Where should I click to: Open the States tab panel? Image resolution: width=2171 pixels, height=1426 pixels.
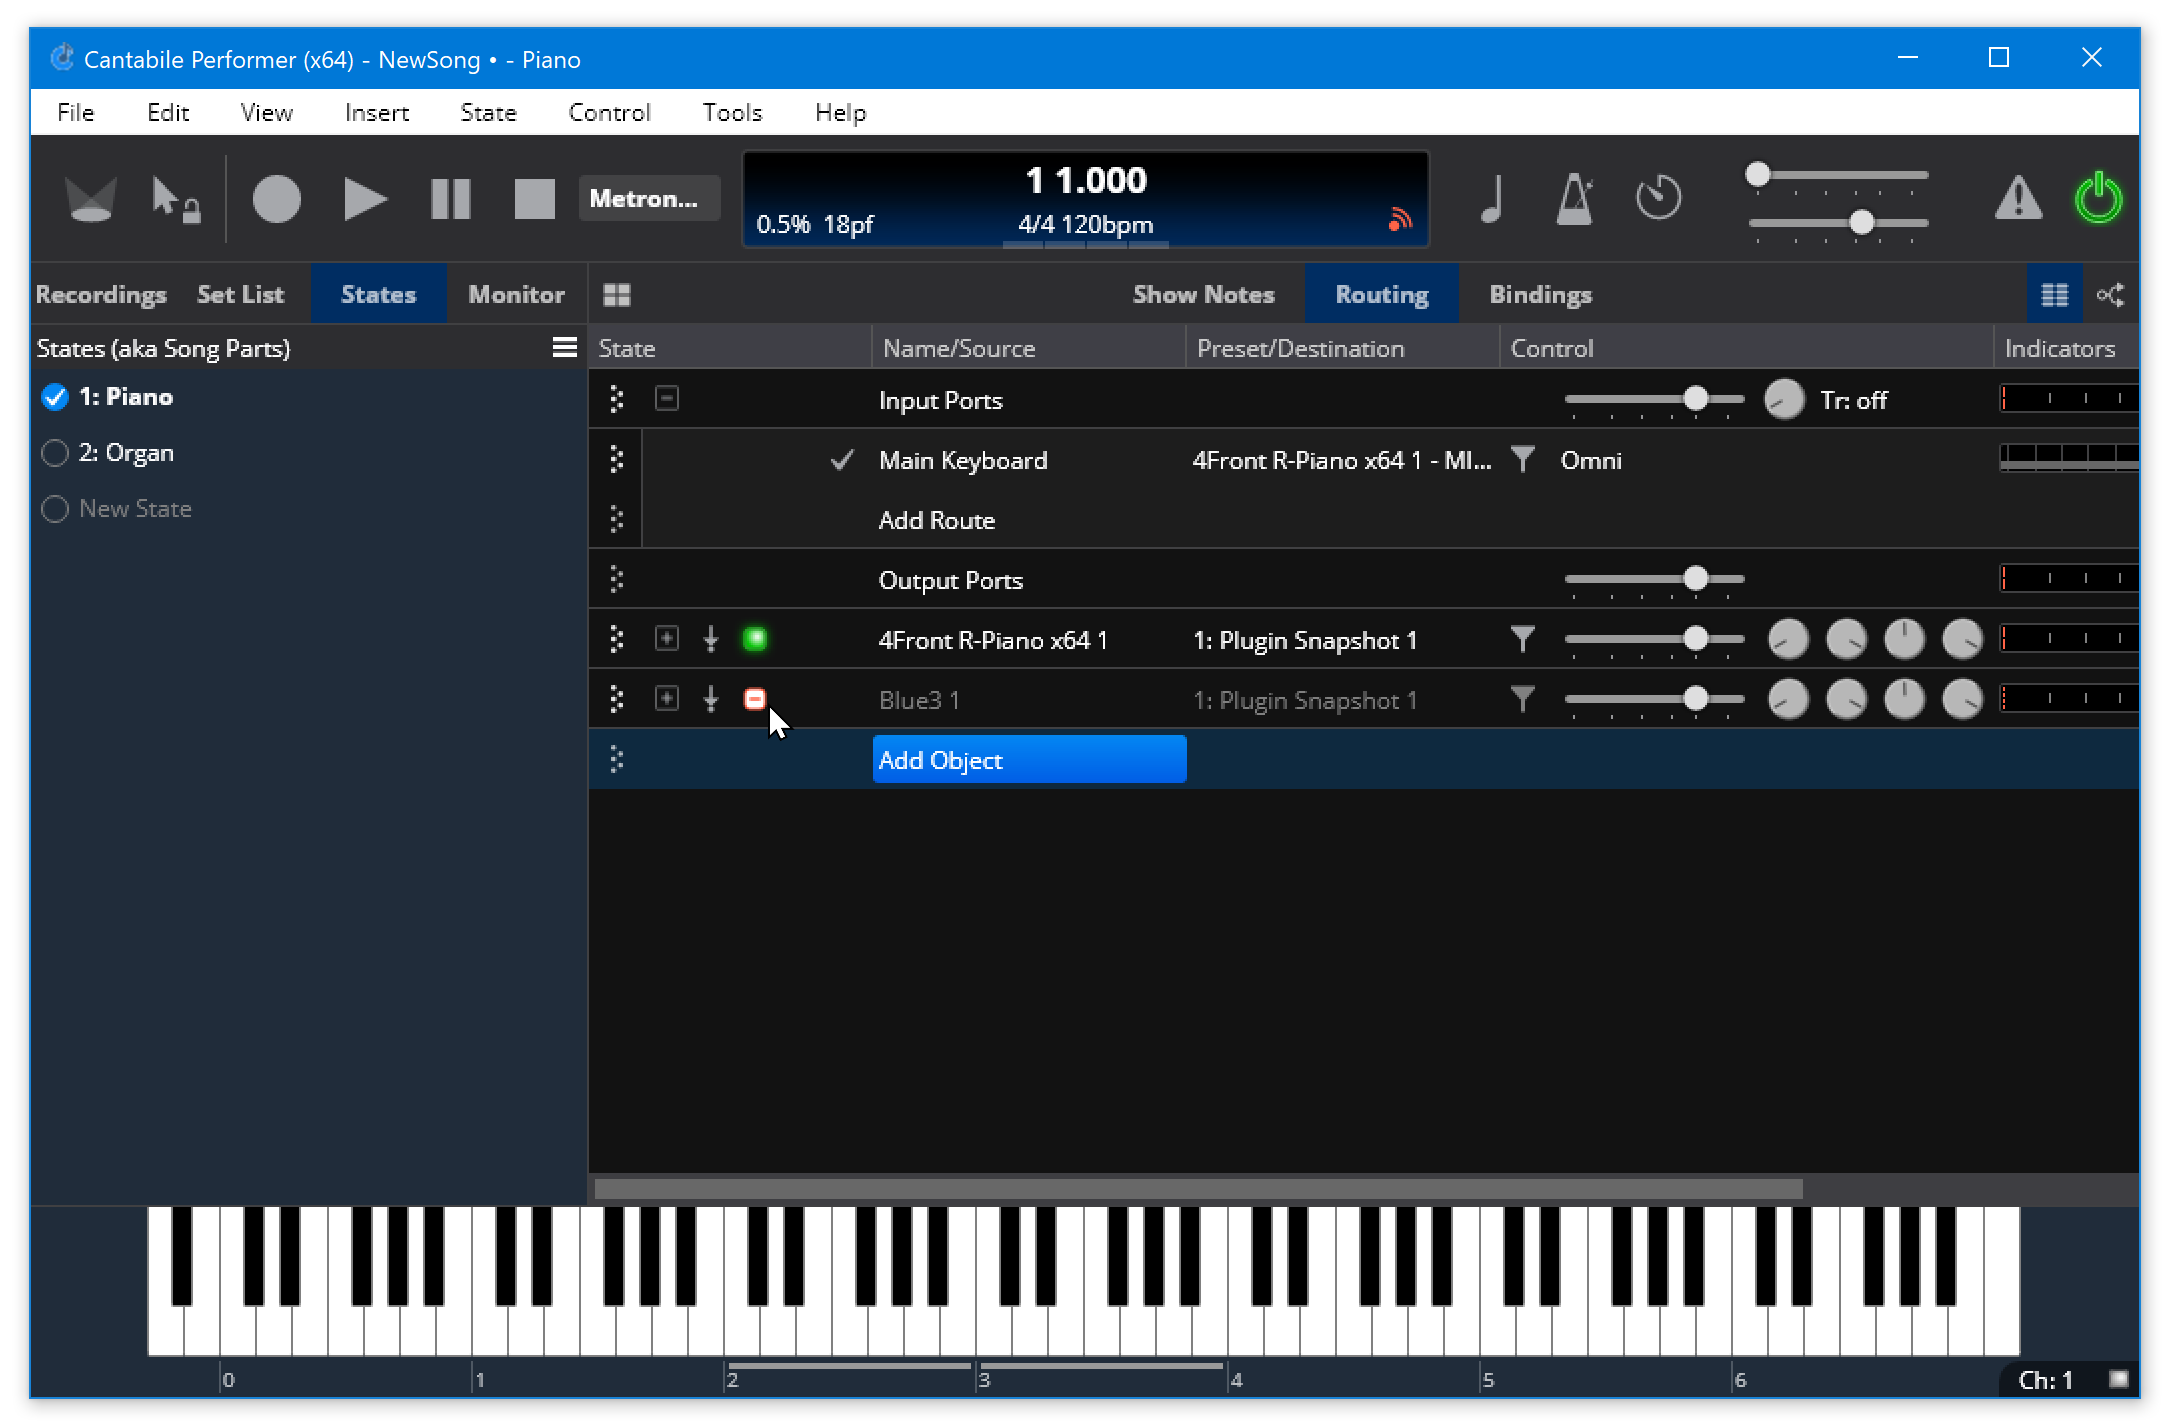click(x=379, y=293)
